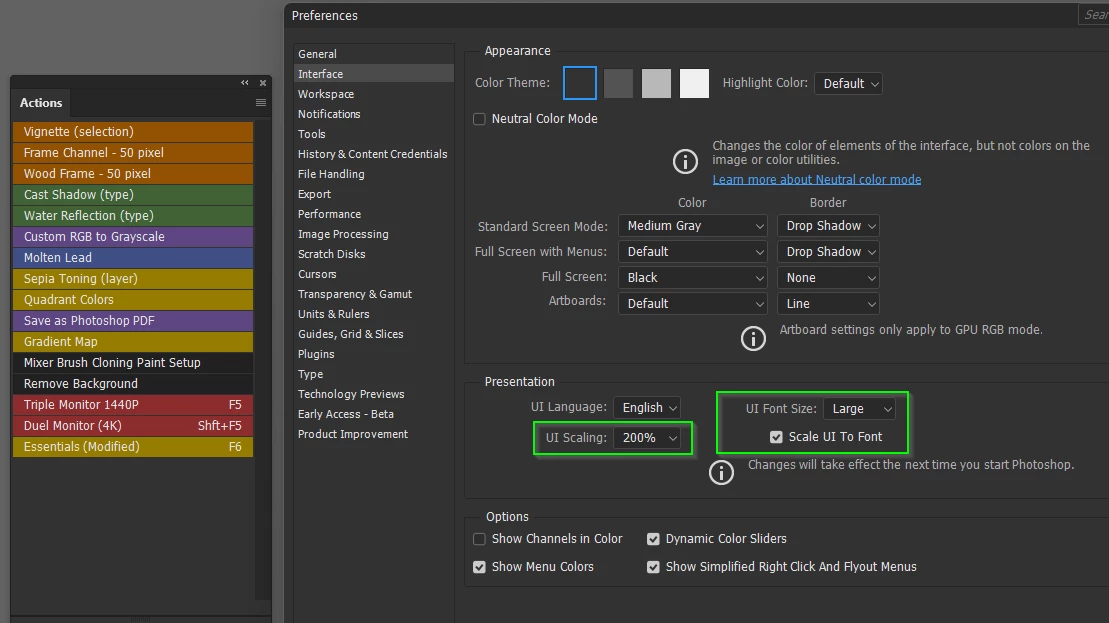Open Learn more about Neutral color mode link
1109x623 pixels.
pyautogui.click(x=817, y=180)
